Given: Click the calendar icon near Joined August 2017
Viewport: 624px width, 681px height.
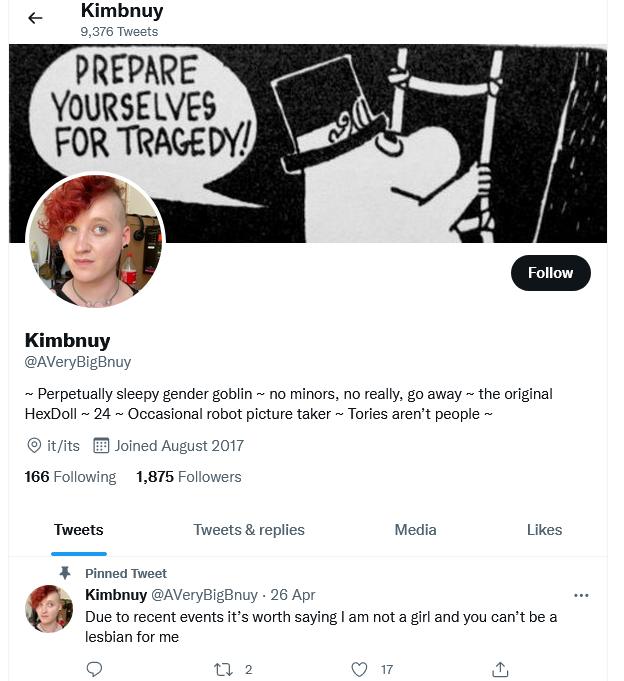Looking at the screenshot, I should coord(101,446).
